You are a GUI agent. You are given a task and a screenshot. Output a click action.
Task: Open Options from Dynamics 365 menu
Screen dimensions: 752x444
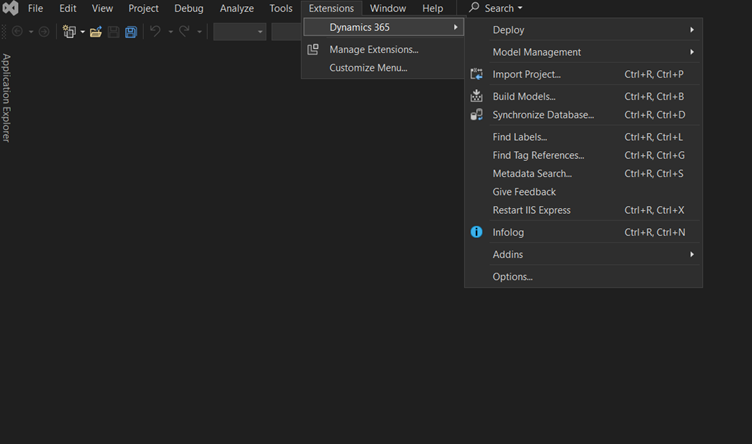512,277
